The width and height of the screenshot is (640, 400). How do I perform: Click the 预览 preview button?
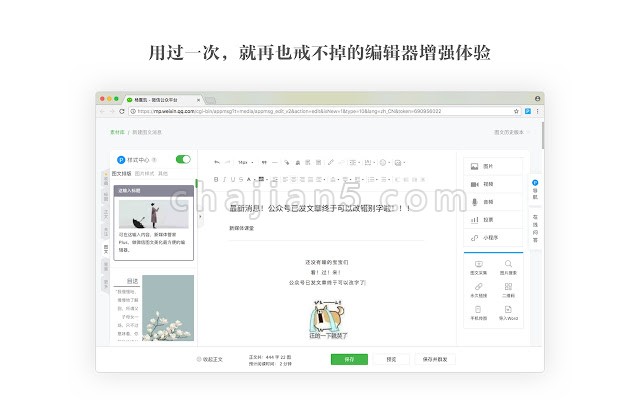click(x=391, y=359)
